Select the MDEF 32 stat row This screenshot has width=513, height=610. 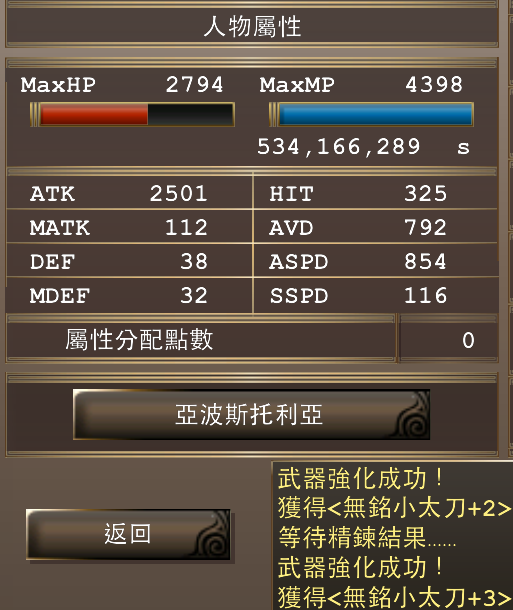point(130,295)
